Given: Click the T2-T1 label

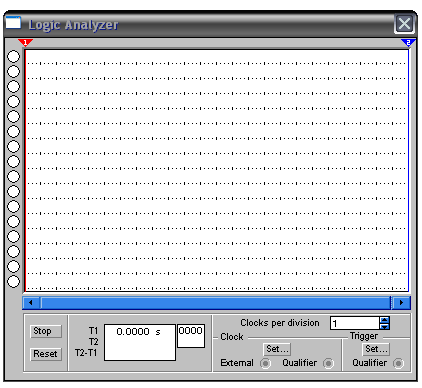Looking at the screenshot, I should pyautogui.click(x=86, y=353).
